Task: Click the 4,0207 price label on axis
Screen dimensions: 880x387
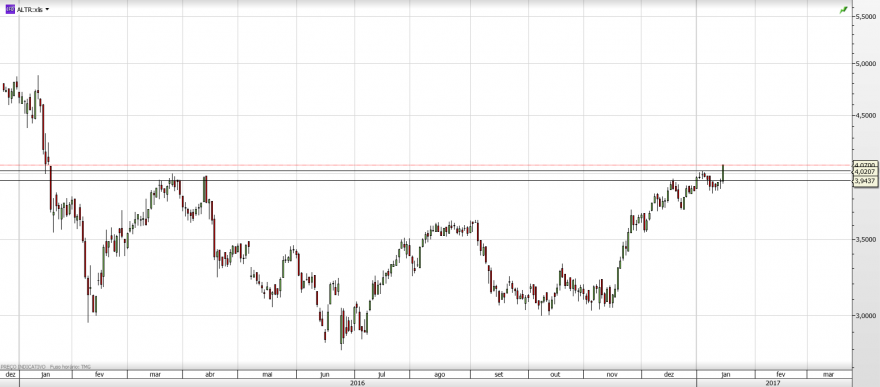Action: coord(865,172)
